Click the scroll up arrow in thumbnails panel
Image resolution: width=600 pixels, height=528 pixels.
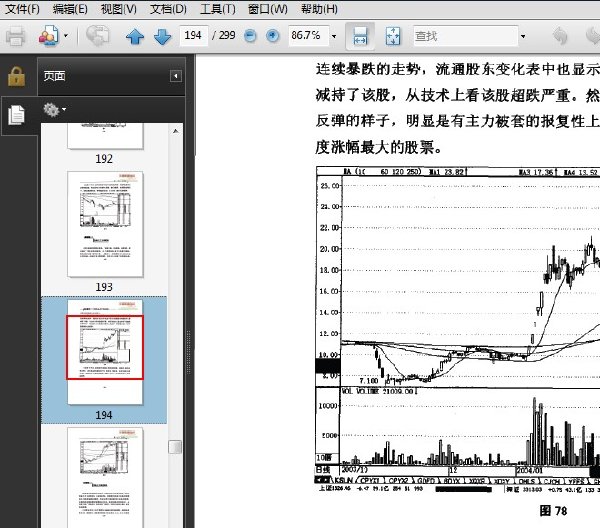176,131
